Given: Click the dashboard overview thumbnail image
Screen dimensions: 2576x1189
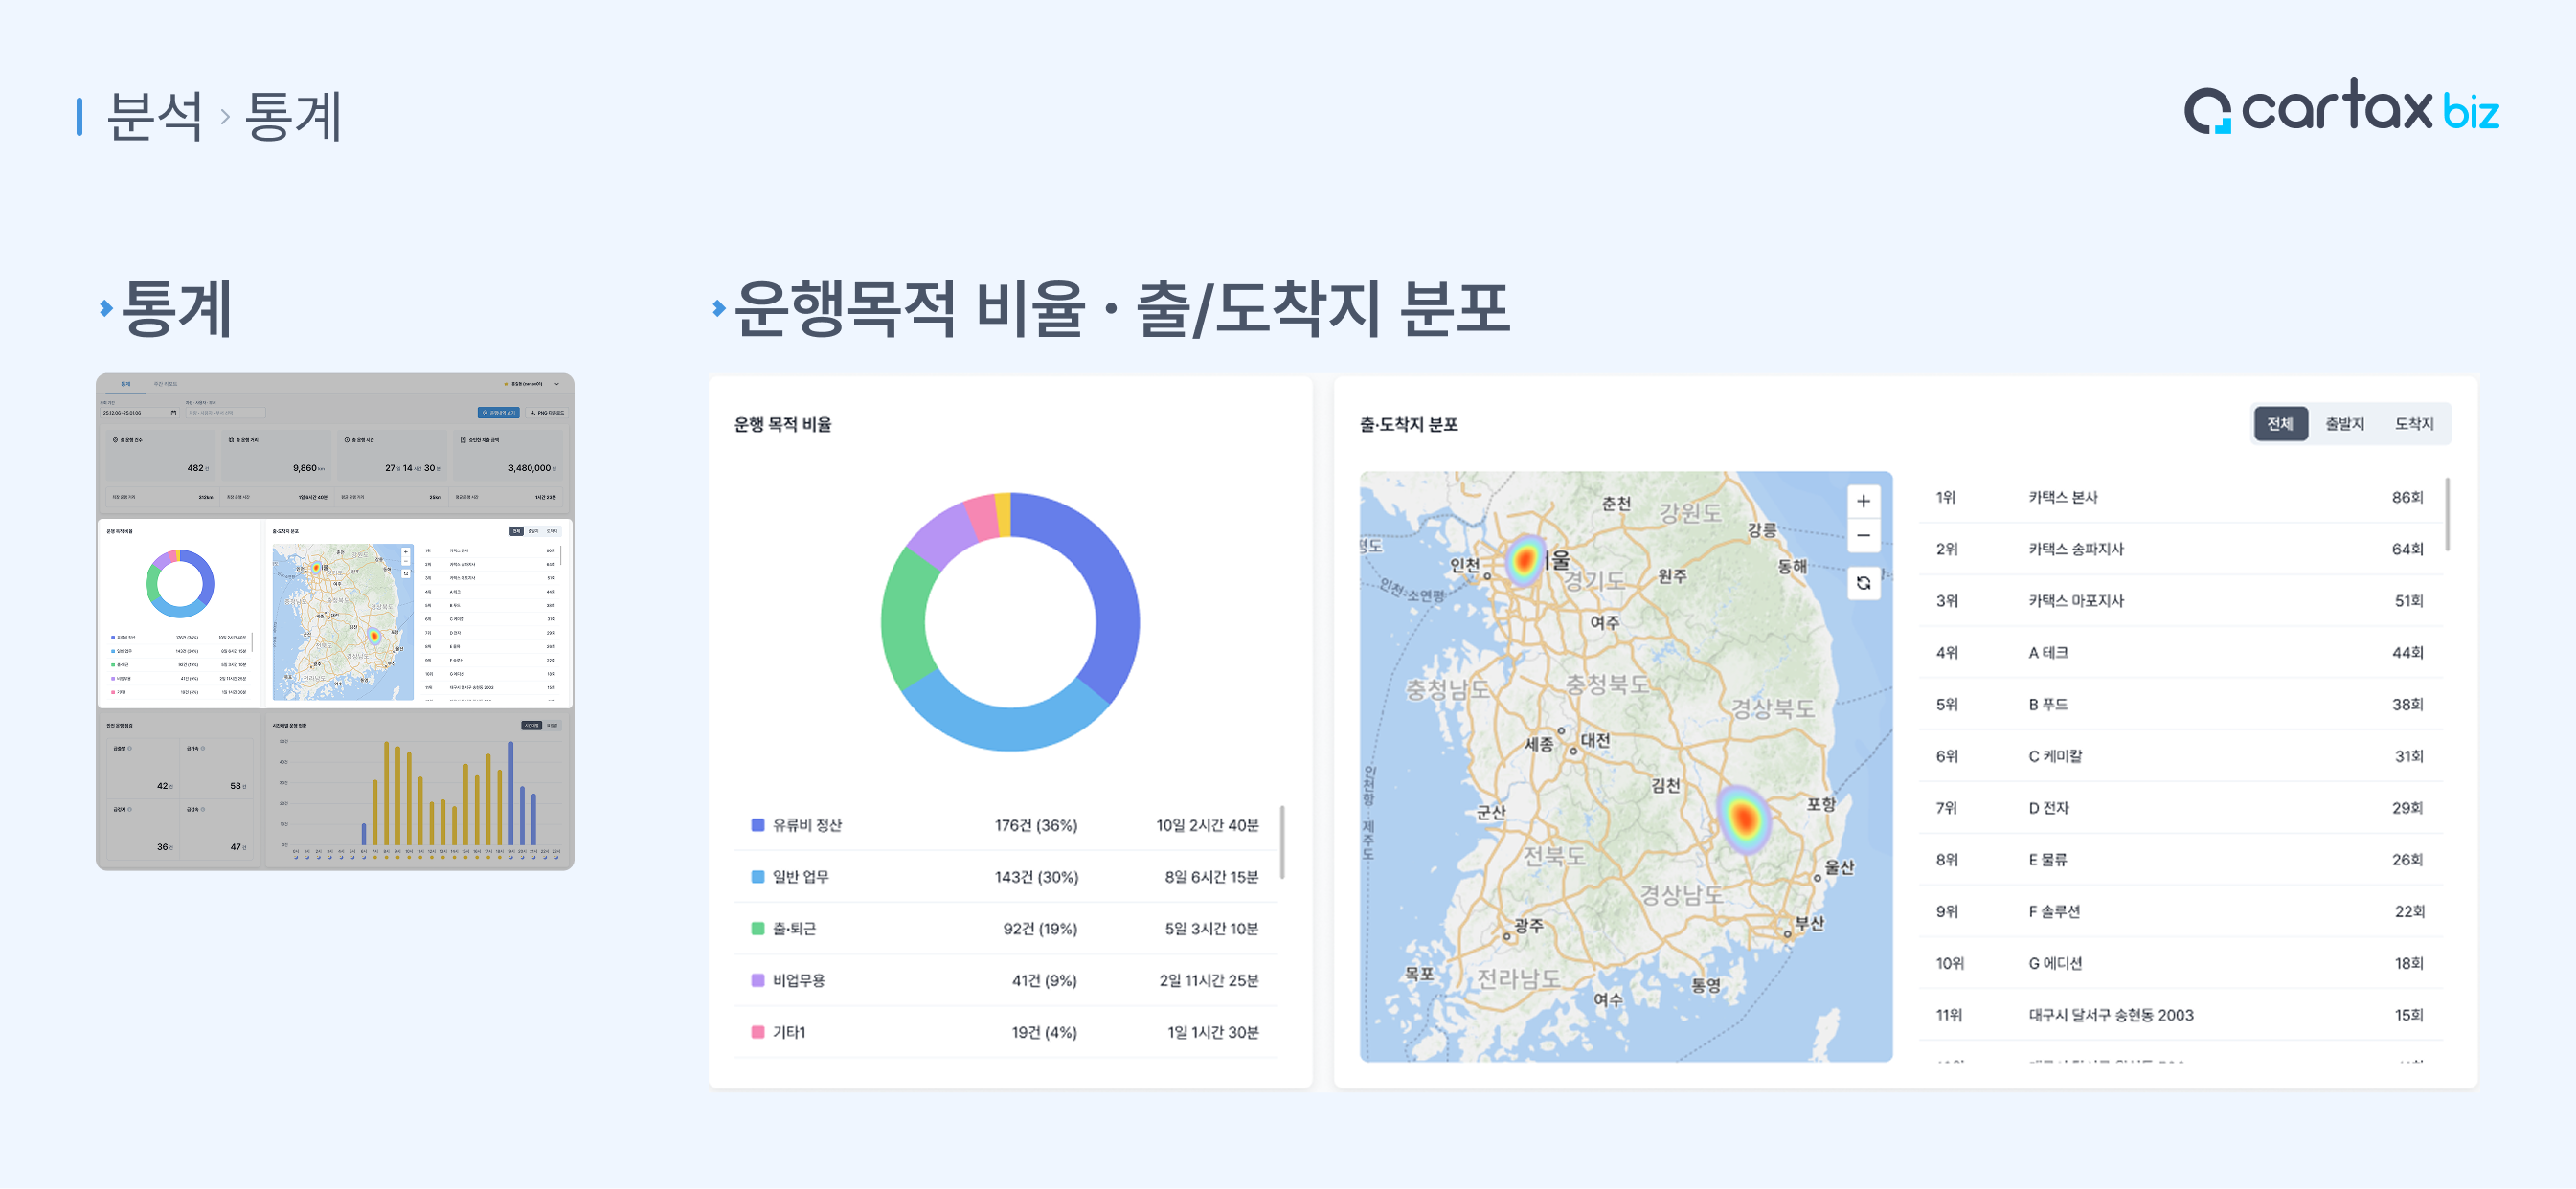Looking at the screenshot, I should (x=335, y=620).
